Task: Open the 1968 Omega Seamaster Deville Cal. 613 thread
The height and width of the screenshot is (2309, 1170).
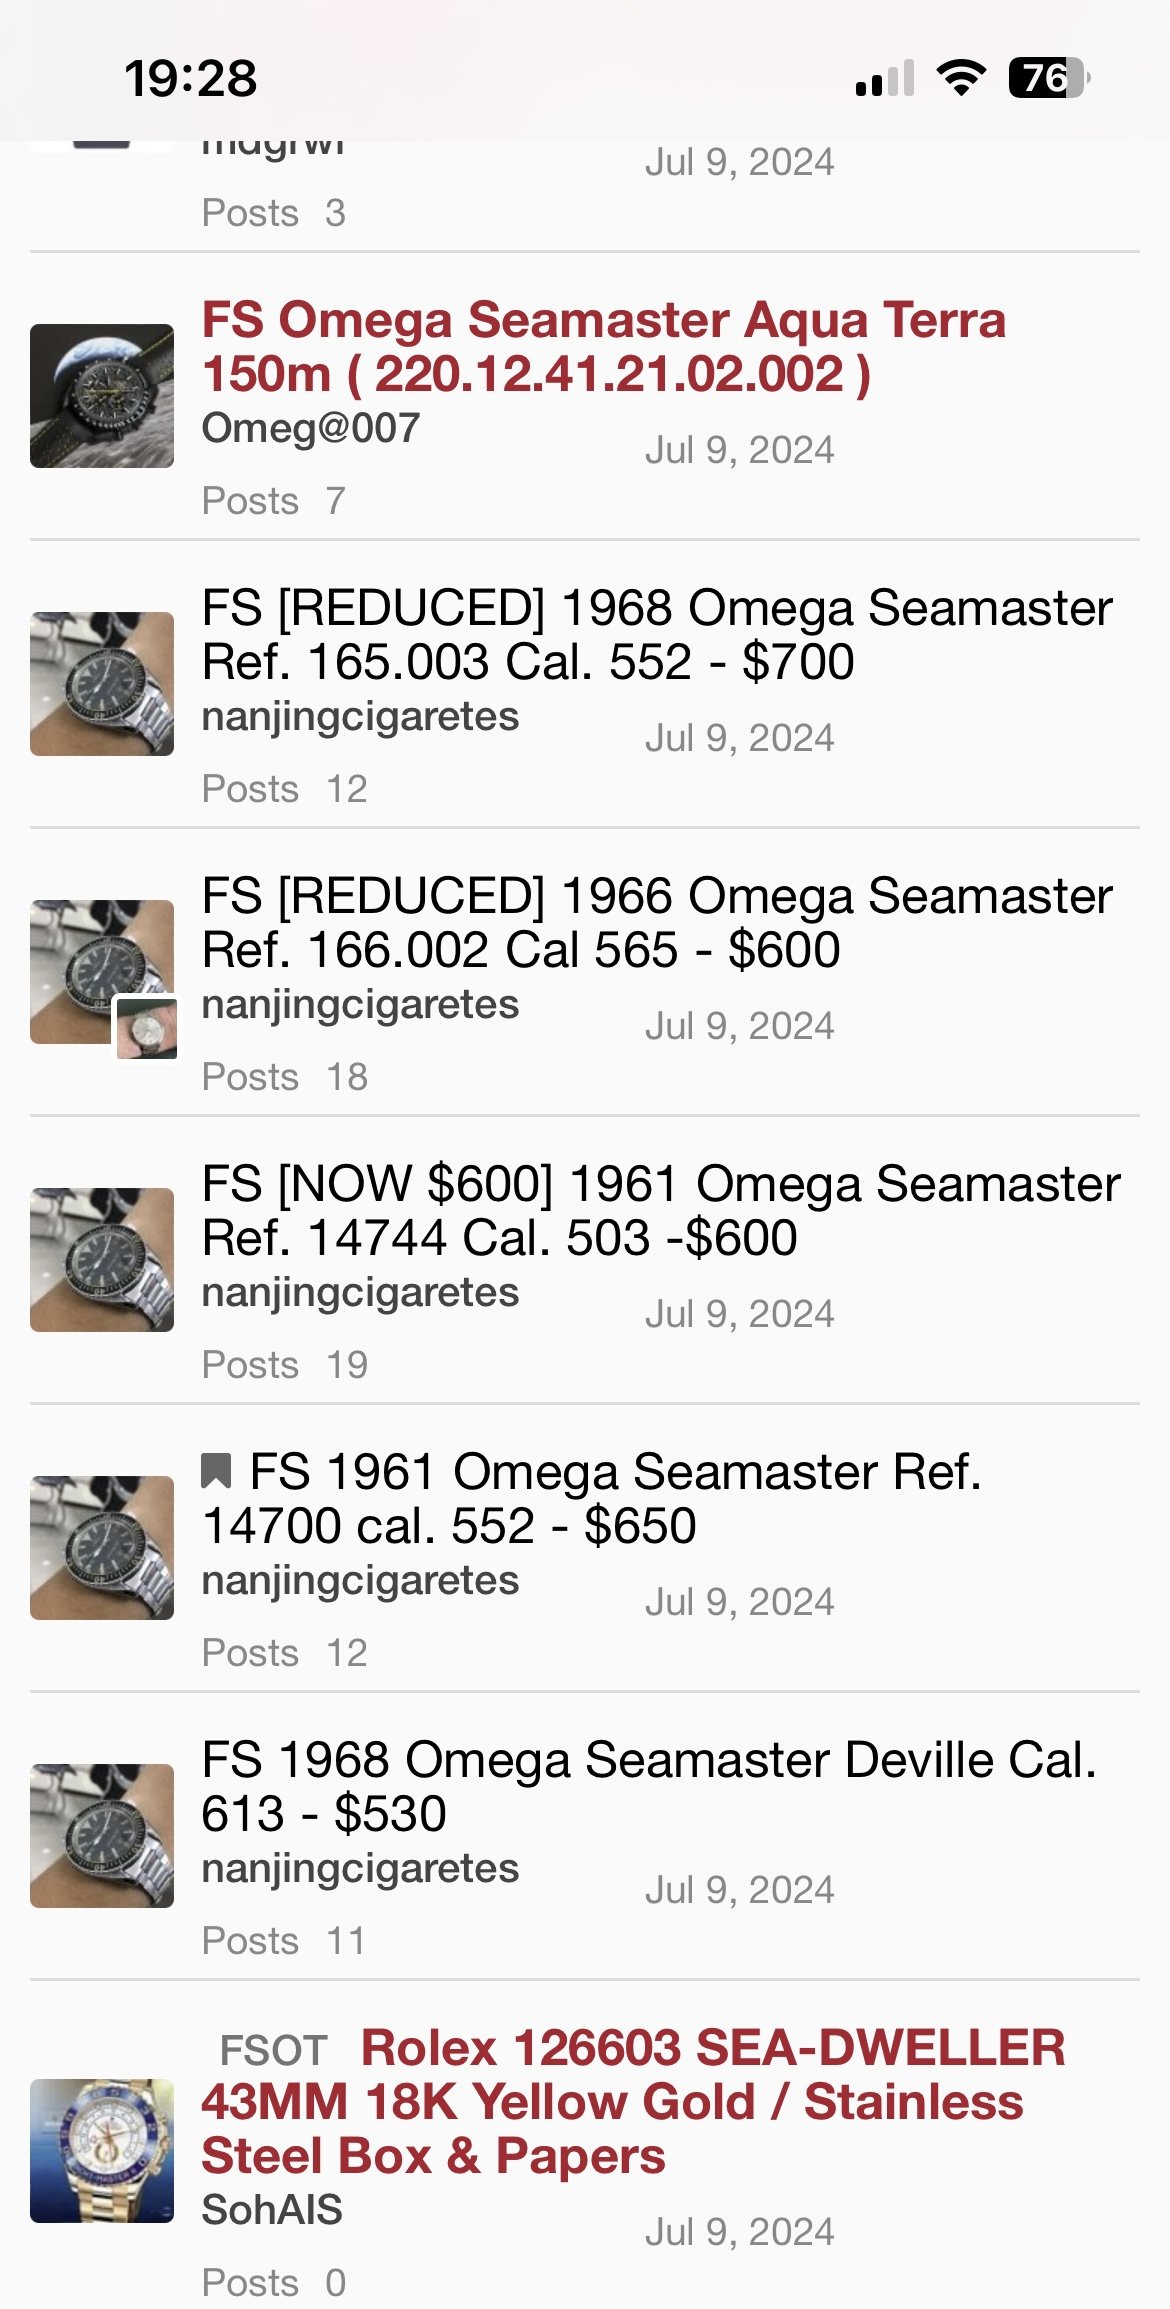Action: 648,1787
